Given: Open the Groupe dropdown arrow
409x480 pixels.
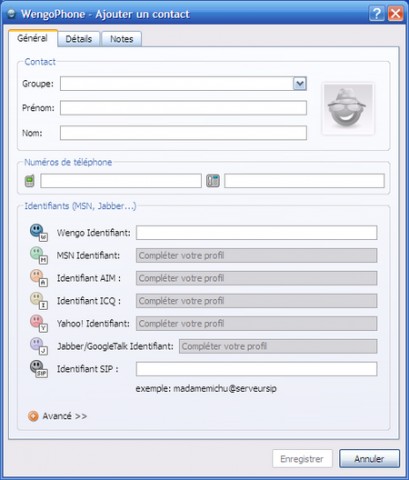Looking at the screenshot, I should click(x=300, y=83).
